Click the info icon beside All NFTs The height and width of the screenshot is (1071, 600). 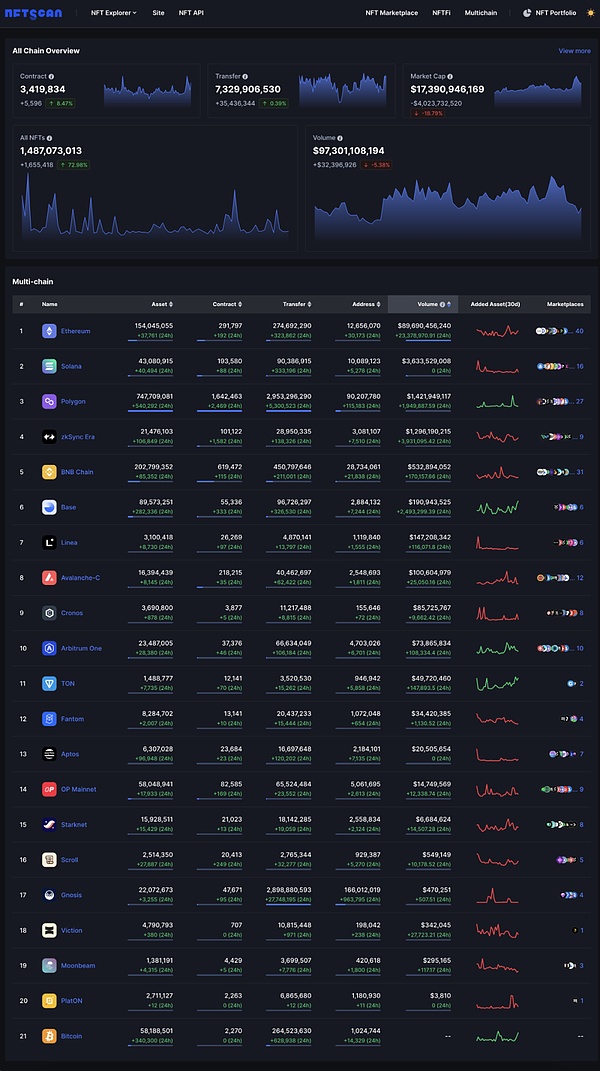pyautogui.click(x=48, y=138)
